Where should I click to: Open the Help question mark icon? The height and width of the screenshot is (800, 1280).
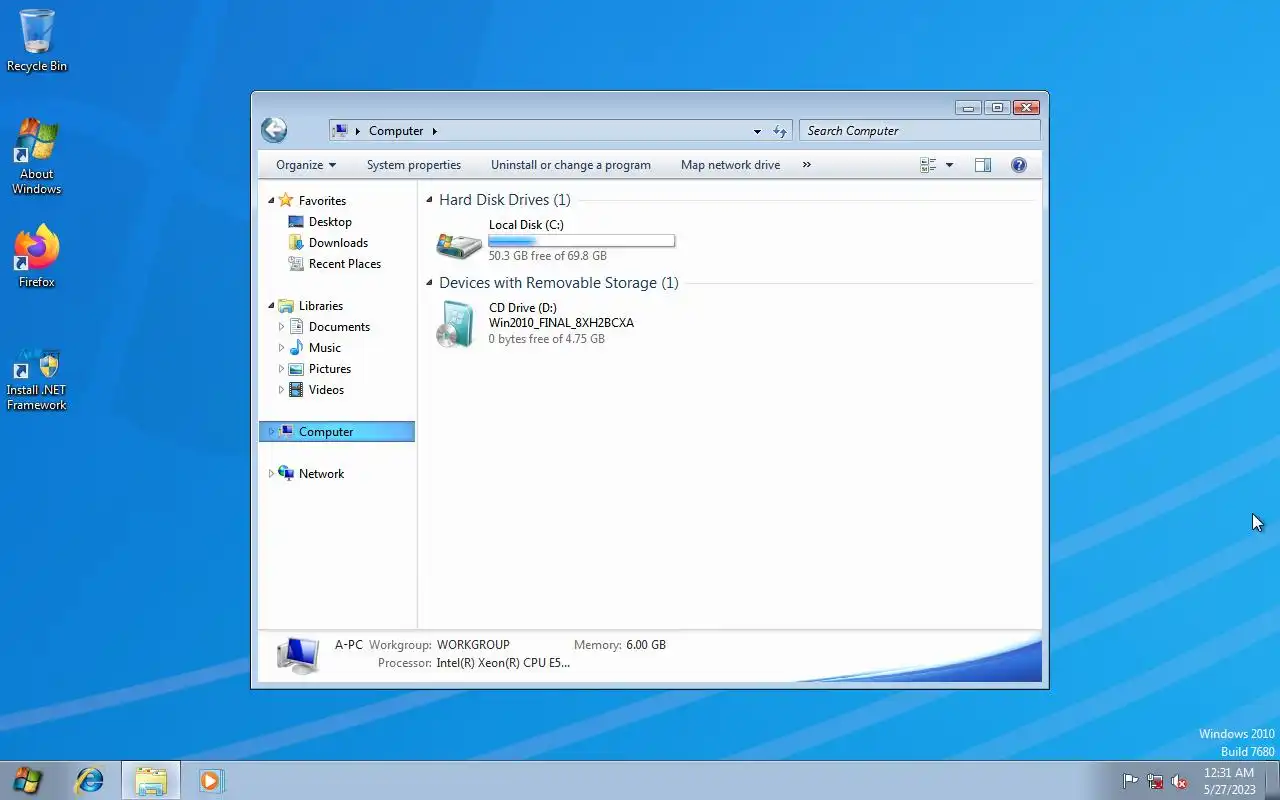tap(1019, 165)
